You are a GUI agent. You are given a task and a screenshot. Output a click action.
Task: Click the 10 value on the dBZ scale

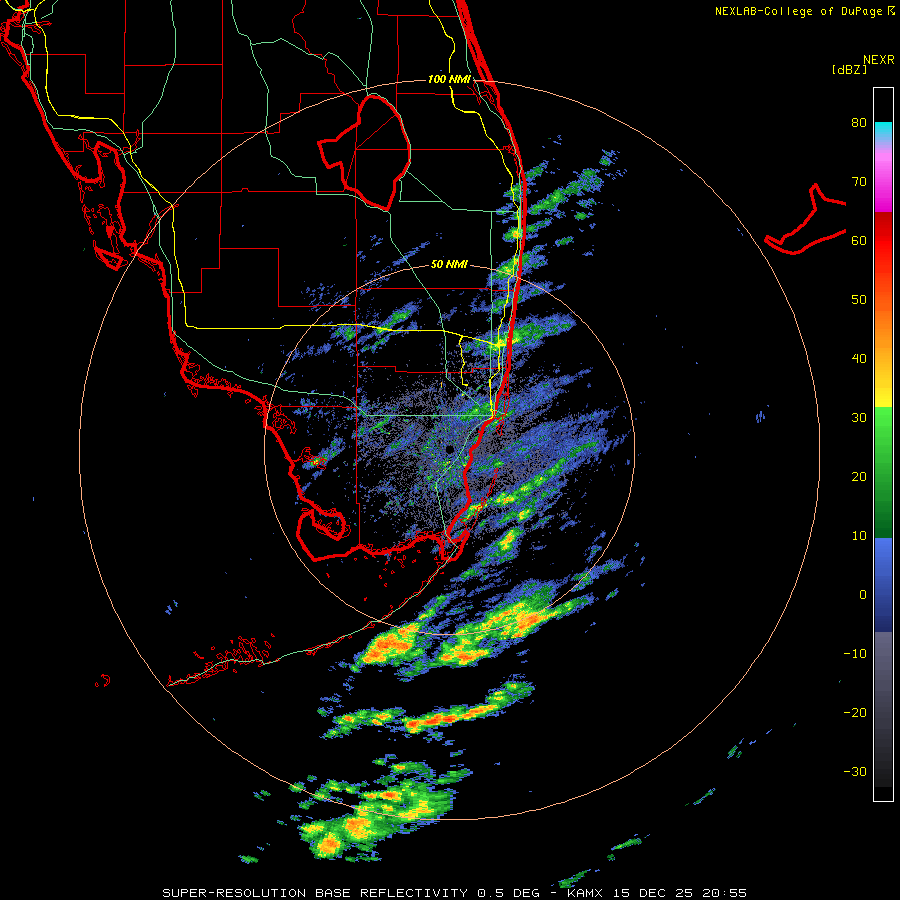859,536
